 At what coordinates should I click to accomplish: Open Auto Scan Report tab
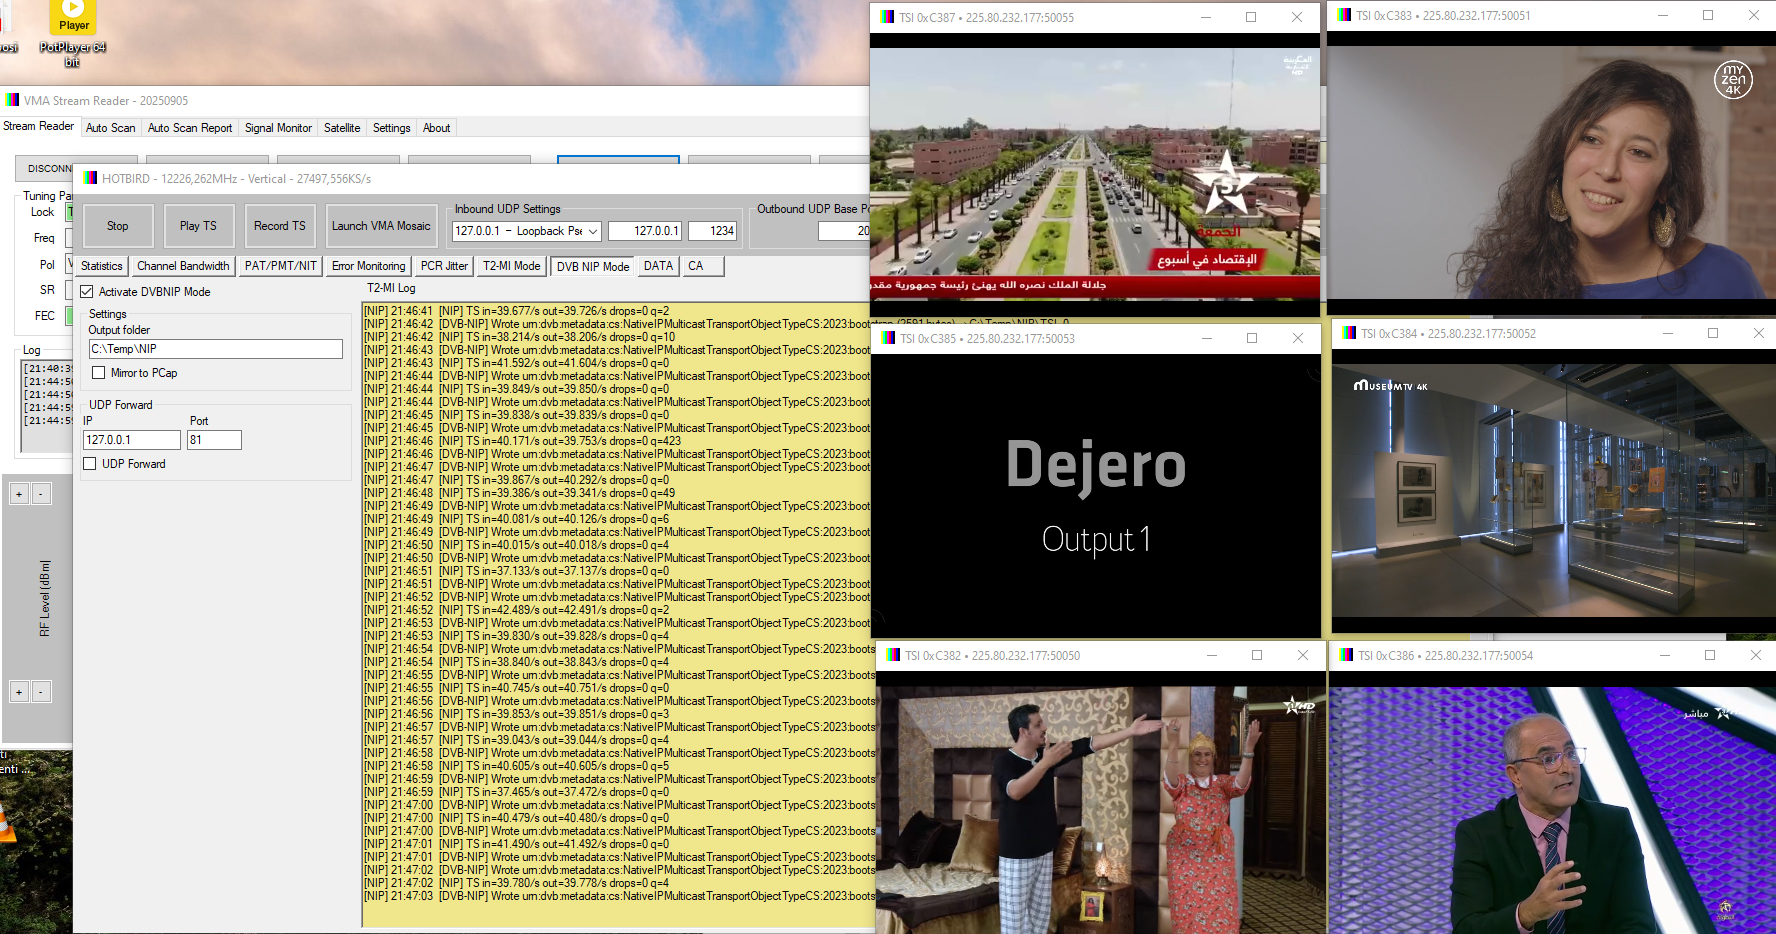[190, 128]
